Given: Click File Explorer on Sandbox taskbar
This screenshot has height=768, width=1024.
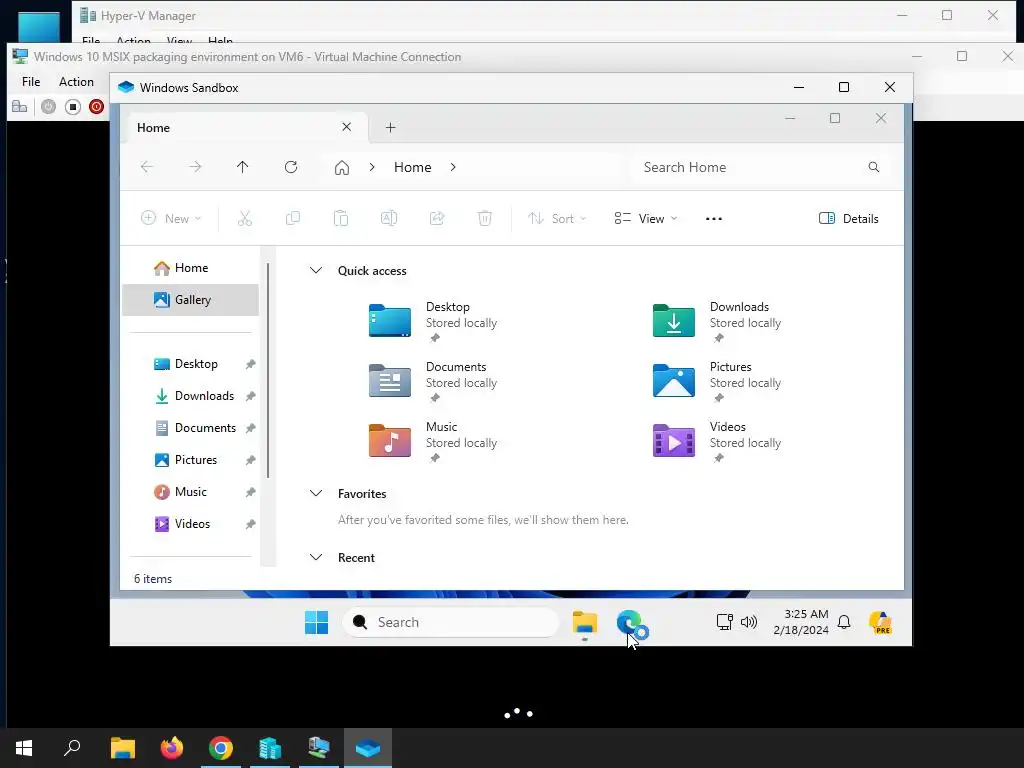Looking at the screenshot, I should coord(584,624).
